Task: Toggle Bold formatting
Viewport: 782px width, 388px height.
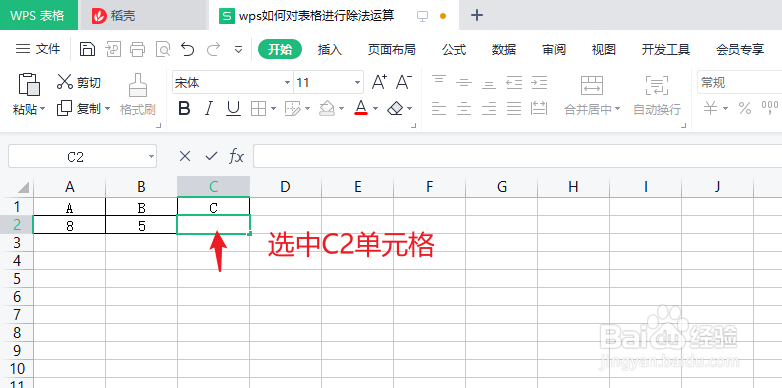Action: click(185, 108)
